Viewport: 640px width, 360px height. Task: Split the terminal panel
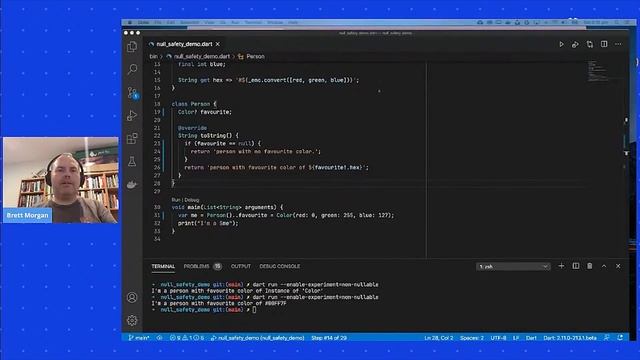click(x=576, y=266)
